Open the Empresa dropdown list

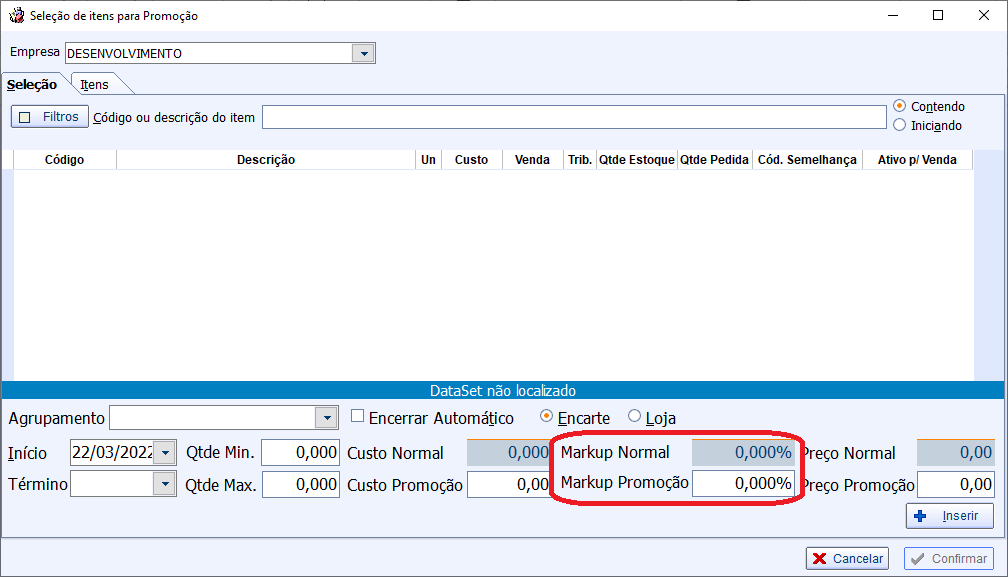click(x=364, y=54)
